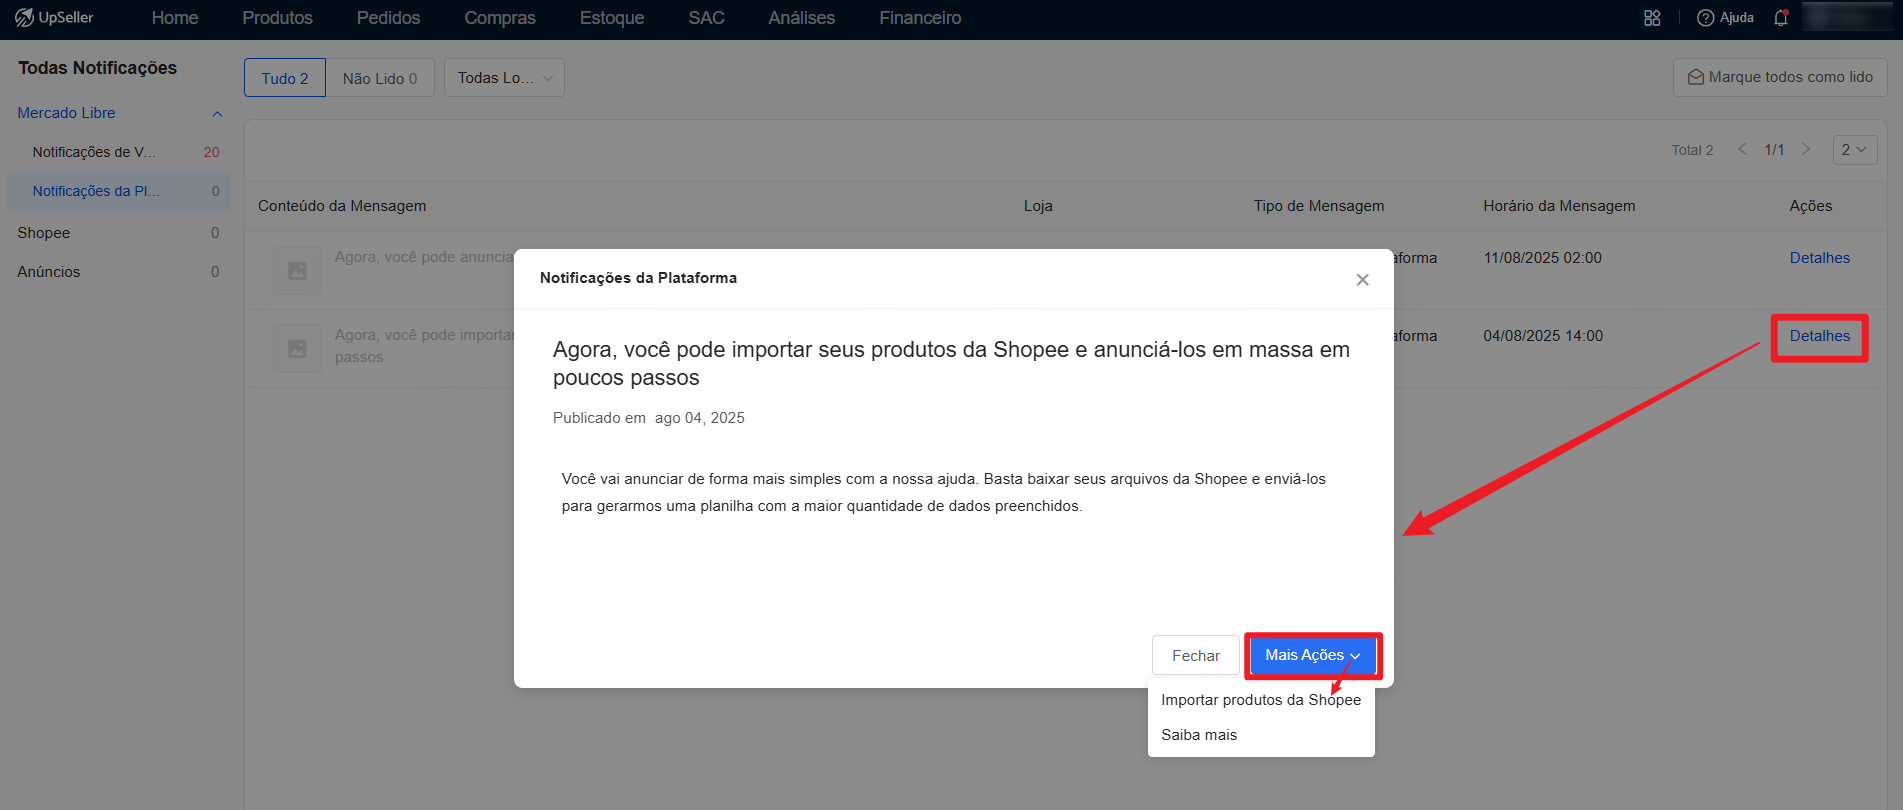Click the 1/1 page indicator

[1774, 150]
